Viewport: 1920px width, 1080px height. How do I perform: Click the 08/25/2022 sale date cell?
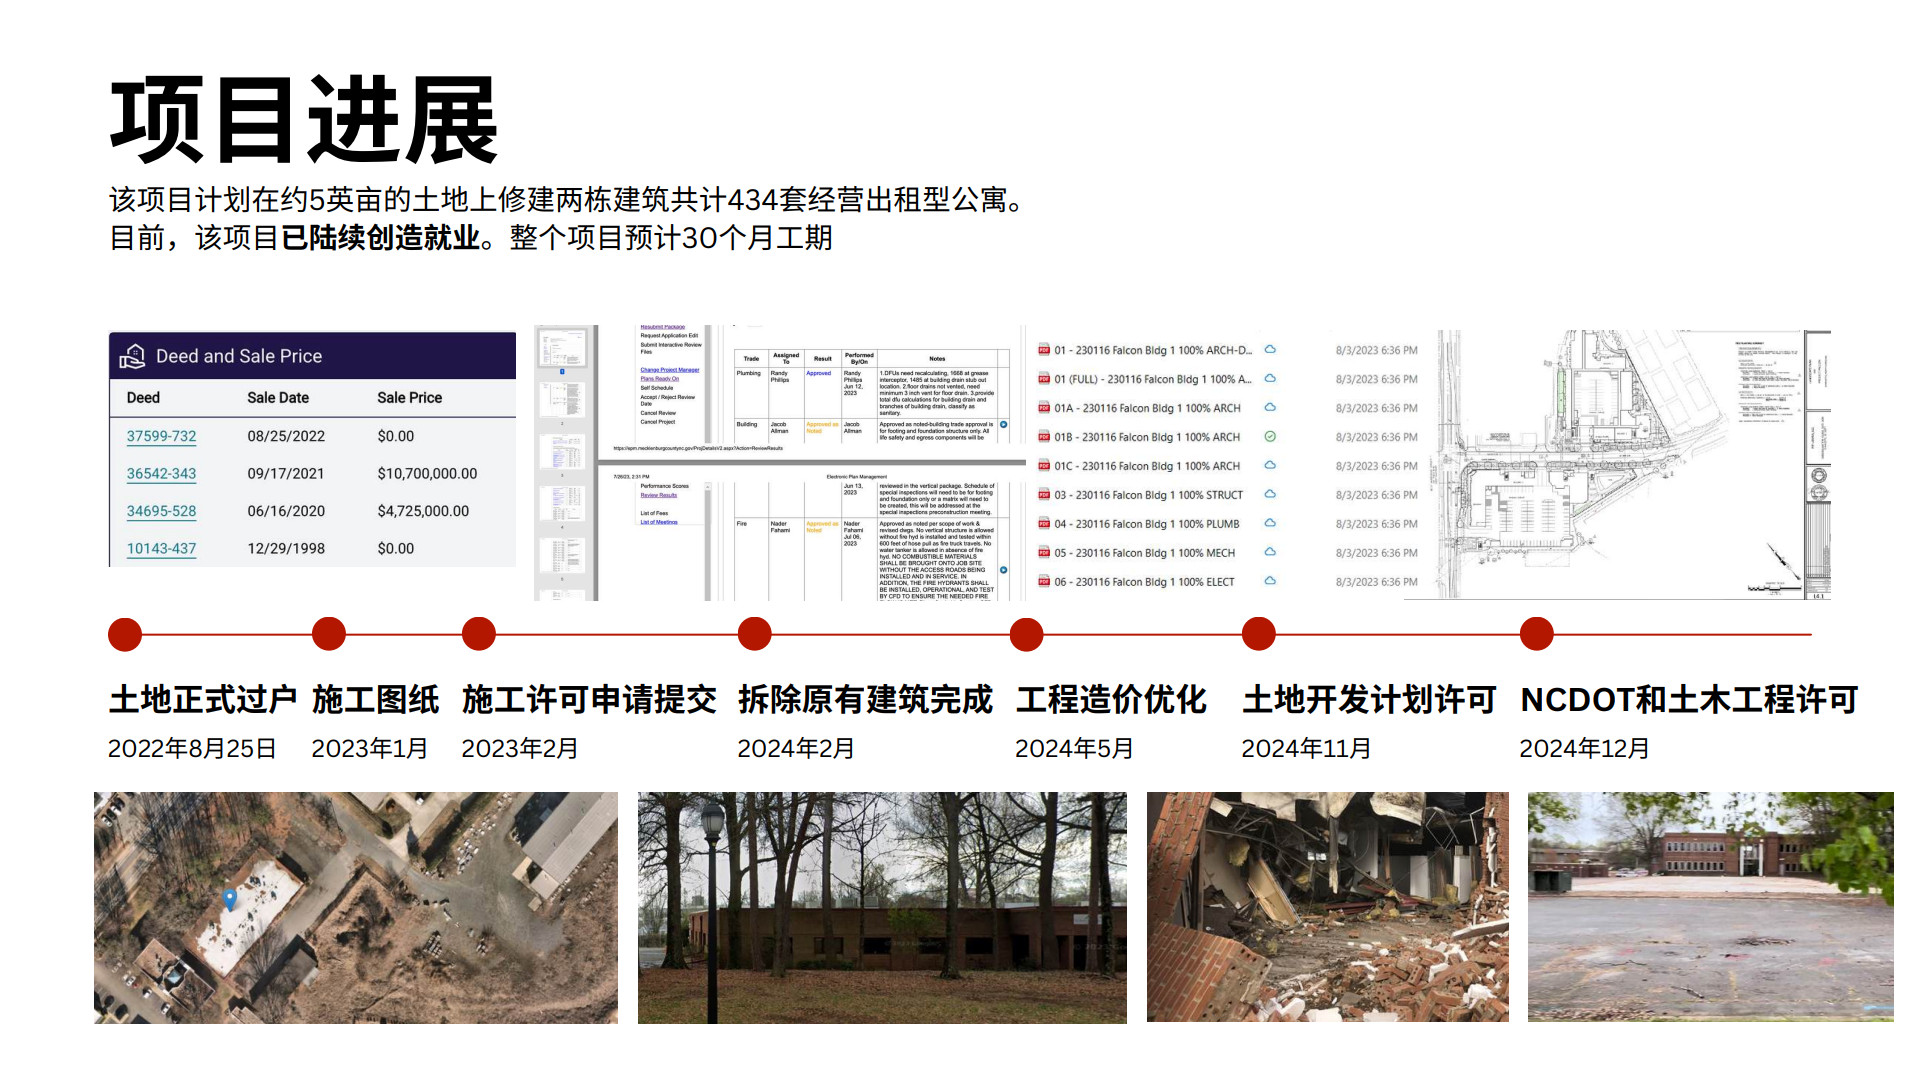(286, 437)
